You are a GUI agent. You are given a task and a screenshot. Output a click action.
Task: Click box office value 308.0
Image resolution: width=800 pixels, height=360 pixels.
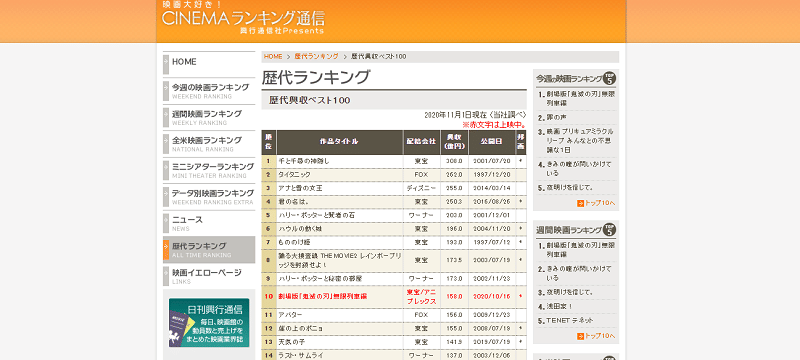[x=454, y=161]
